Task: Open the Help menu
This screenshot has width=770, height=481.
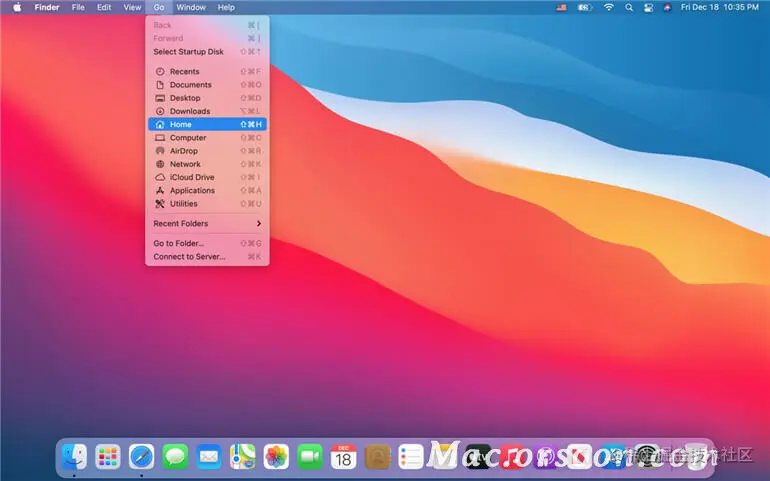Action: [x=226, y=7]
